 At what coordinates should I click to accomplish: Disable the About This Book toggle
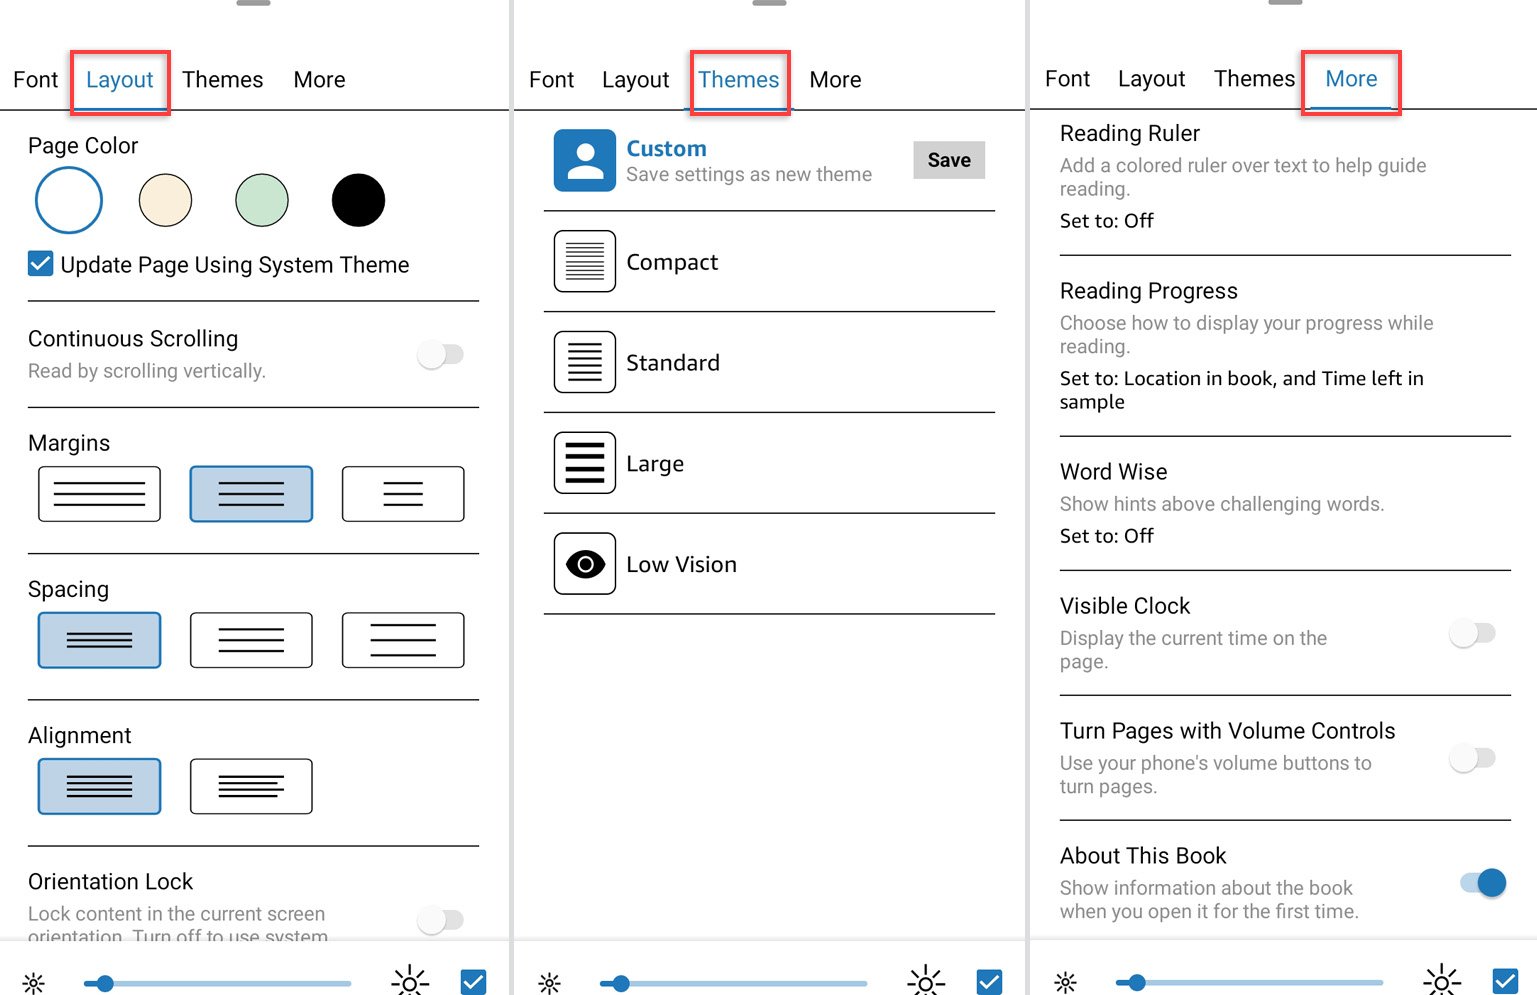click(x=1482, y=882)
